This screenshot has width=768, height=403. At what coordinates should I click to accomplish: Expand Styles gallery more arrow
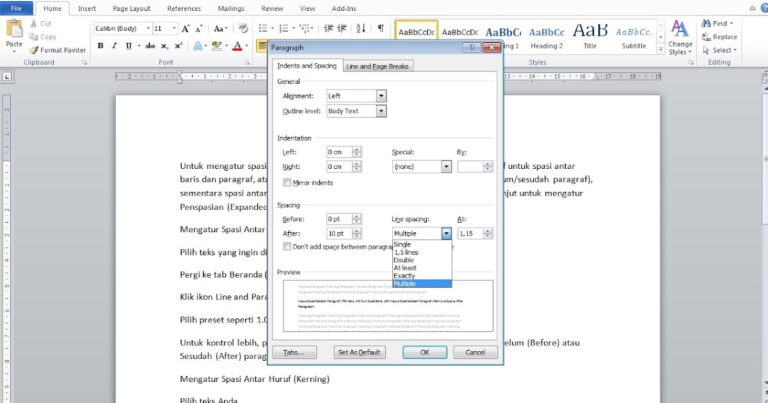660,49
